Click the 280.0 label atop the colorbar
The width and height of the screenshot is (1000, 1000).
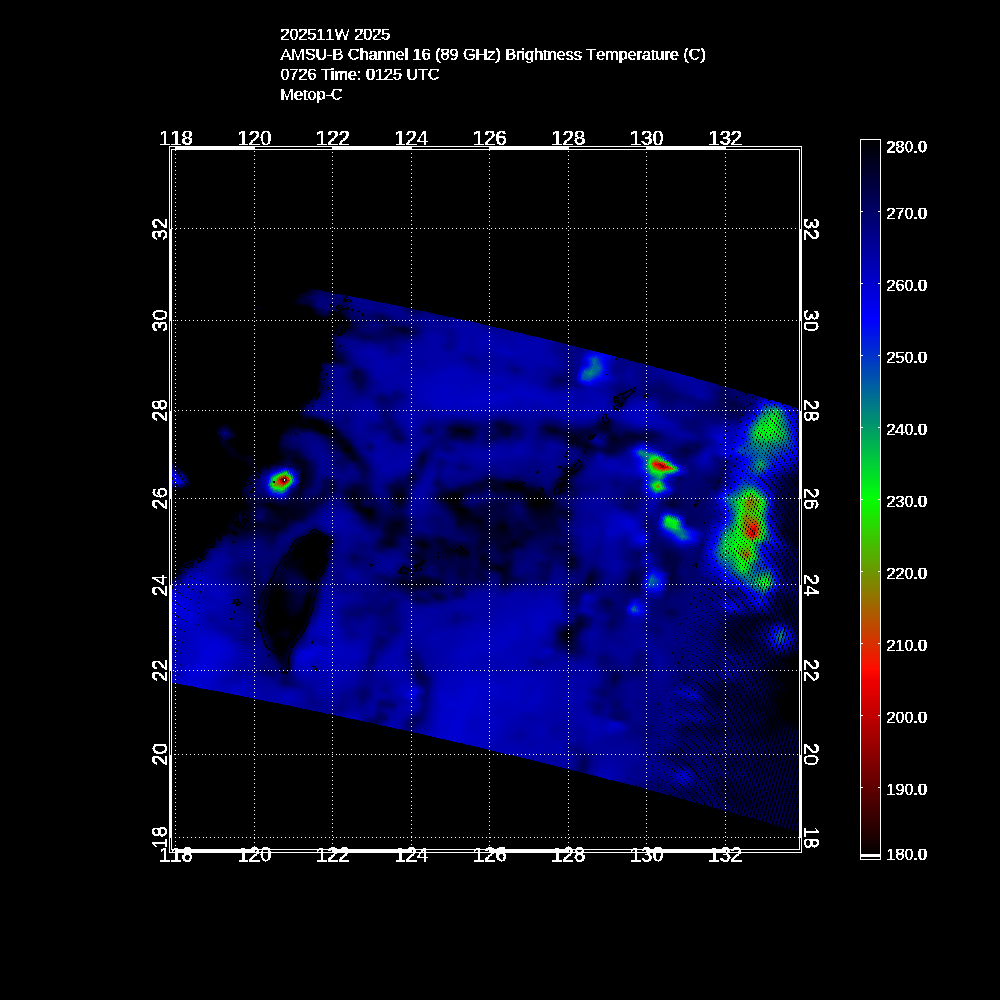(x=907, y=147)
